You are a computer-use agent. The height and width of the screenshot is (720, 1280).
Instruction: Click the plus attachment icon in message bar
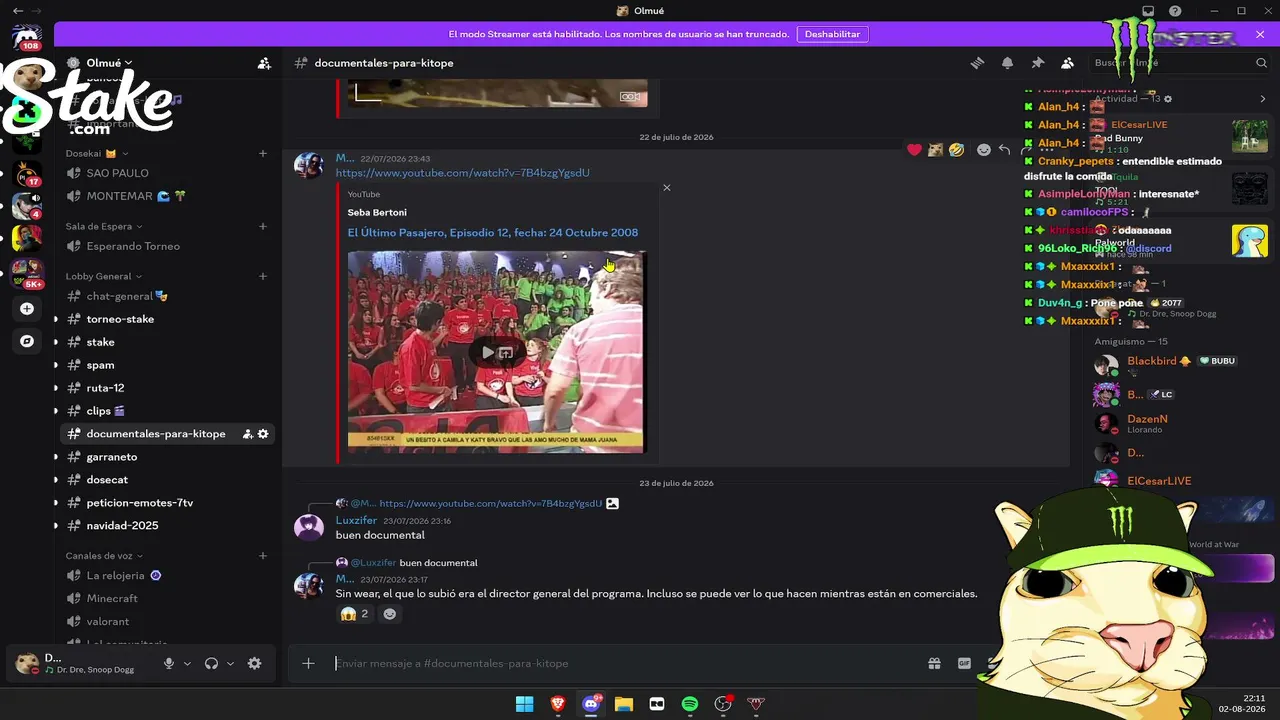pos(308,663)
